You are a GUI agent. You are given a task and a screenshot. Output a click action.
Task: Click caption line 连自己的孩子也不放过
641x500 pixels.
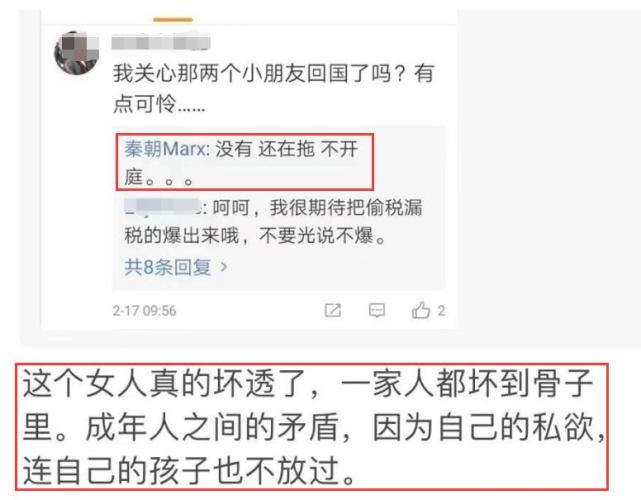[x=188, y=471]
